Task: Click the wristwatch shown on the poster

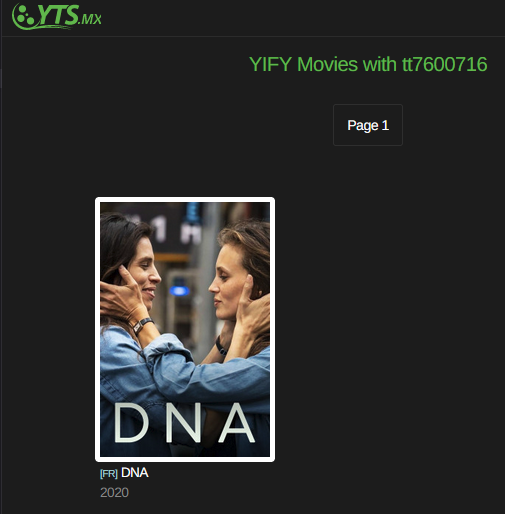Action: pyautogui.click(x=143, y=325)
